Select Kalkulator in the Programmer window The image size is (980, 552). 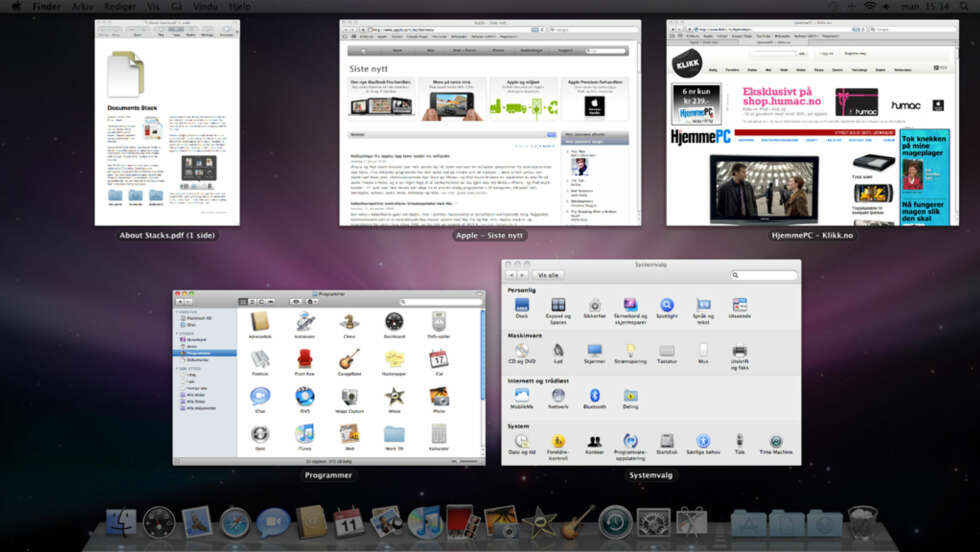(x=439, y=437)
